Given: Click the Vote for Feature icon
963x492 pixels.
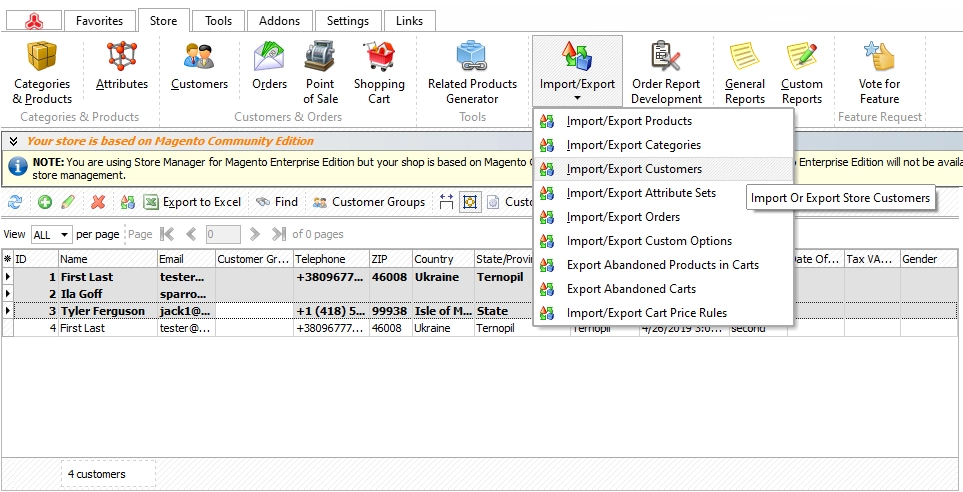Looking at the screenshot, I should pos(879,72).
